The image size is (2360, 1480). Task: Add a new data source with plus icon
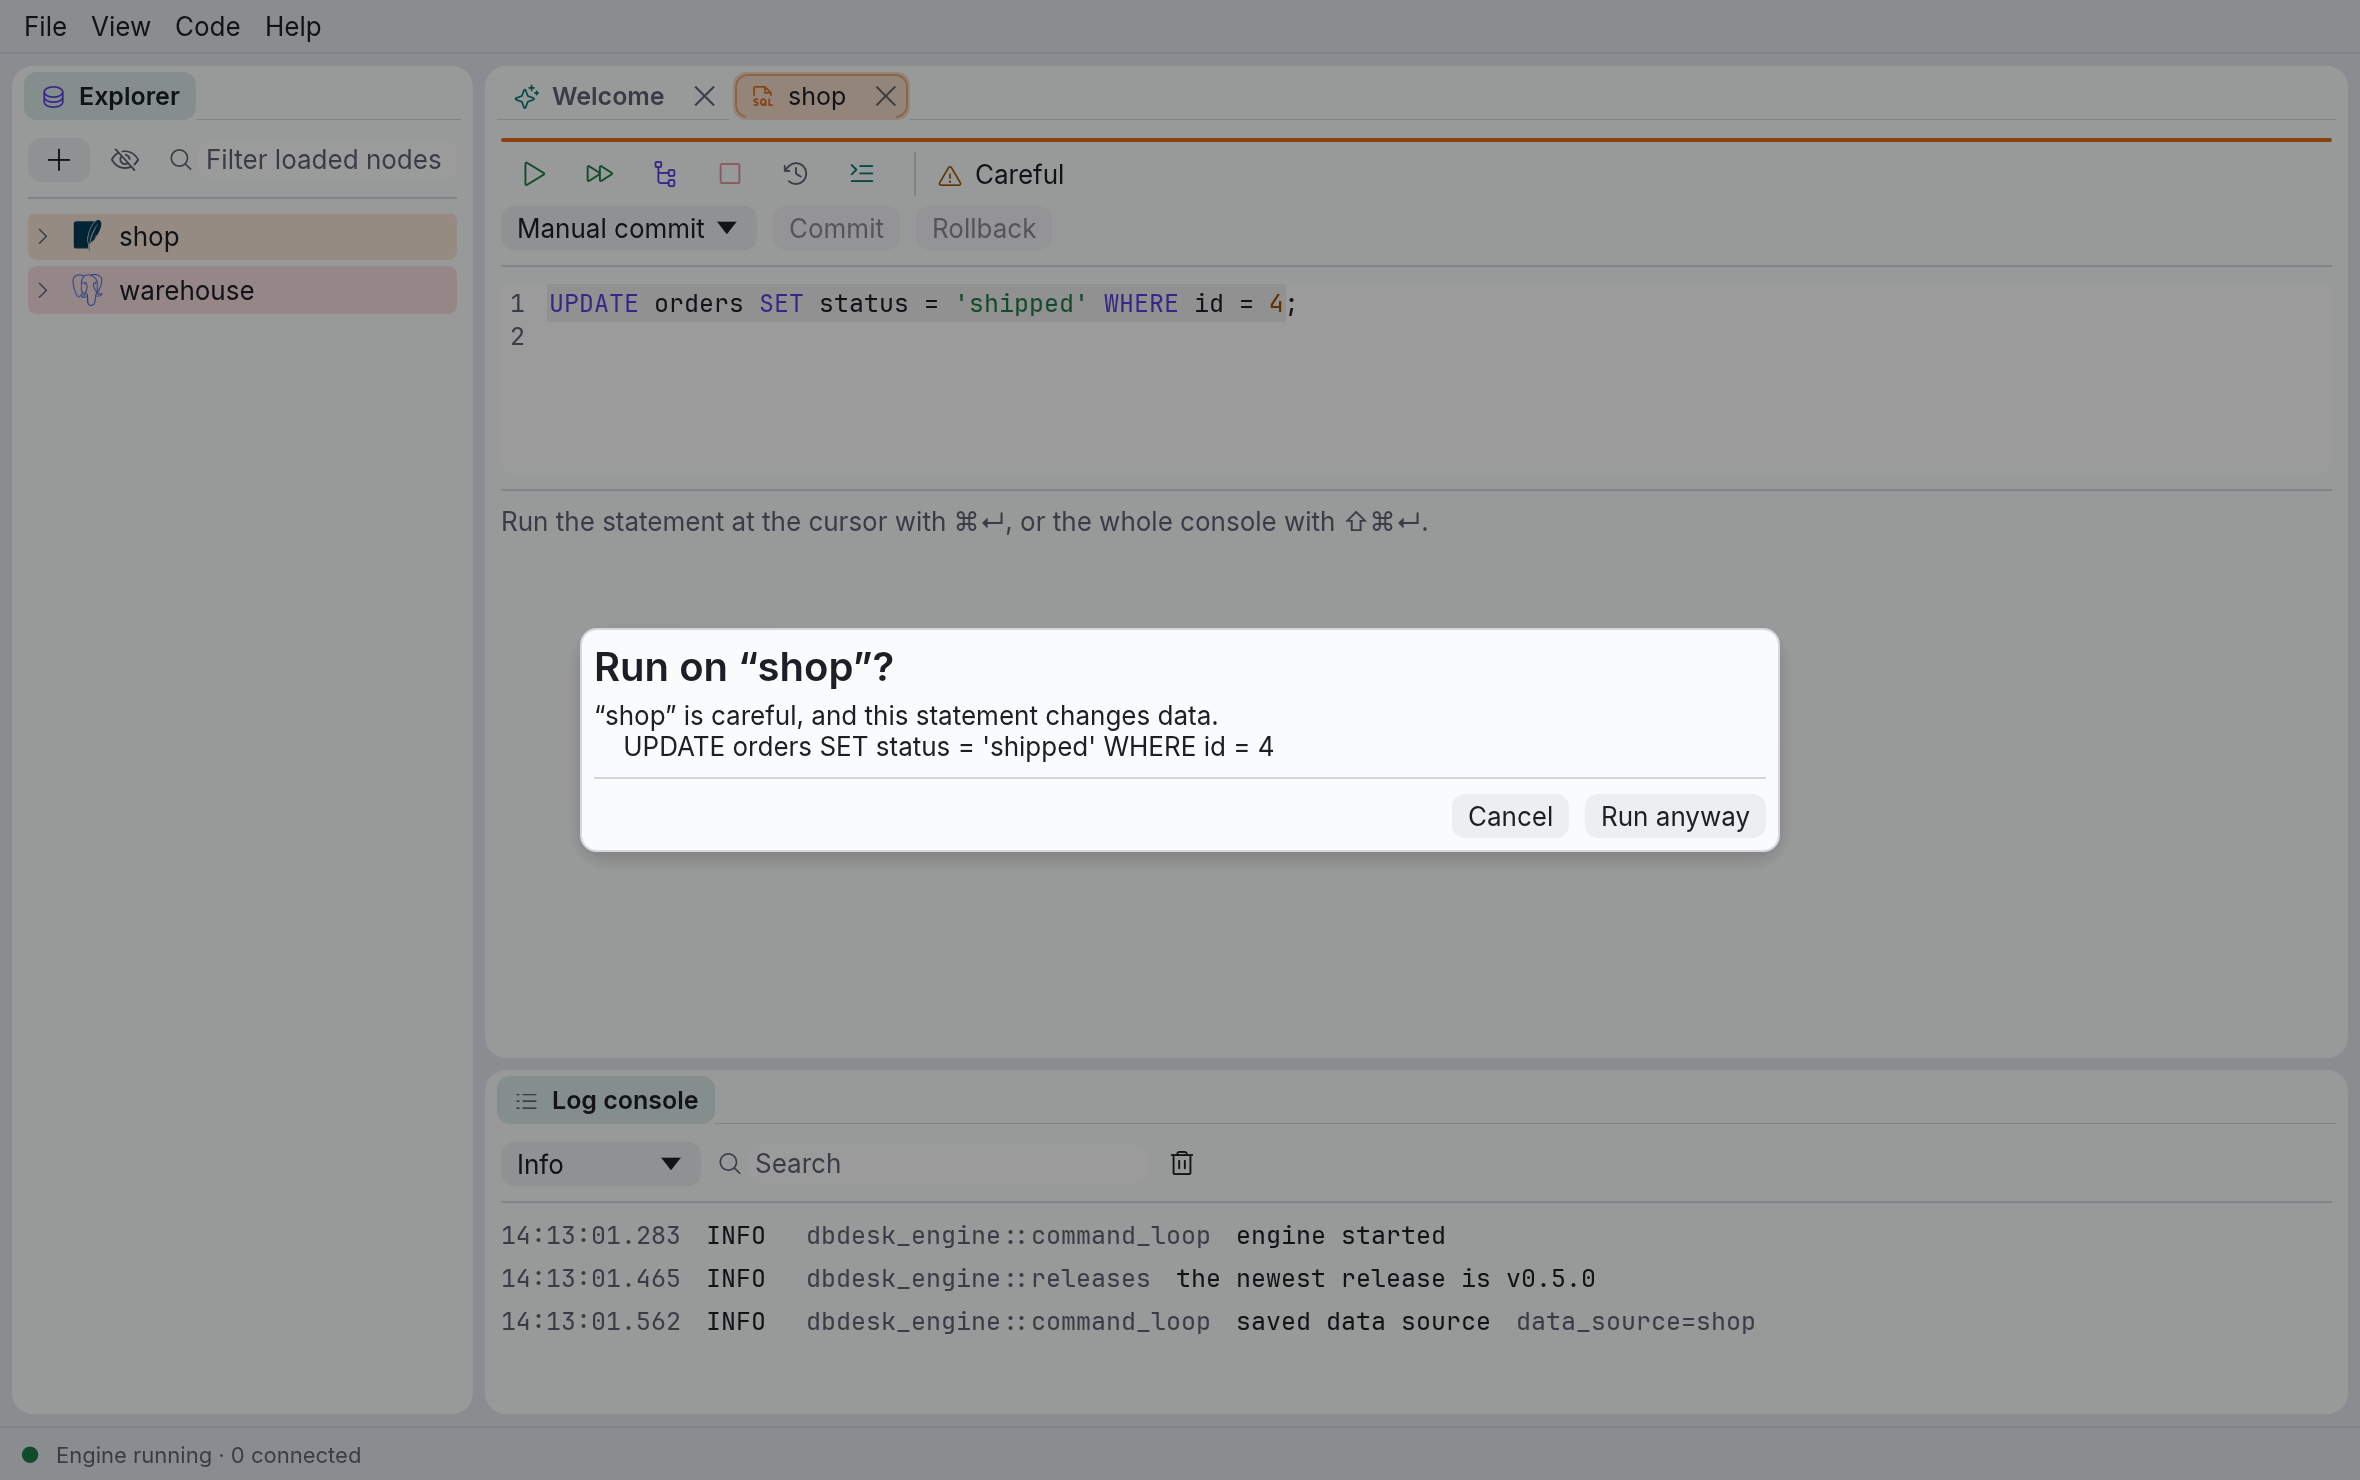(x=59, y=160)
